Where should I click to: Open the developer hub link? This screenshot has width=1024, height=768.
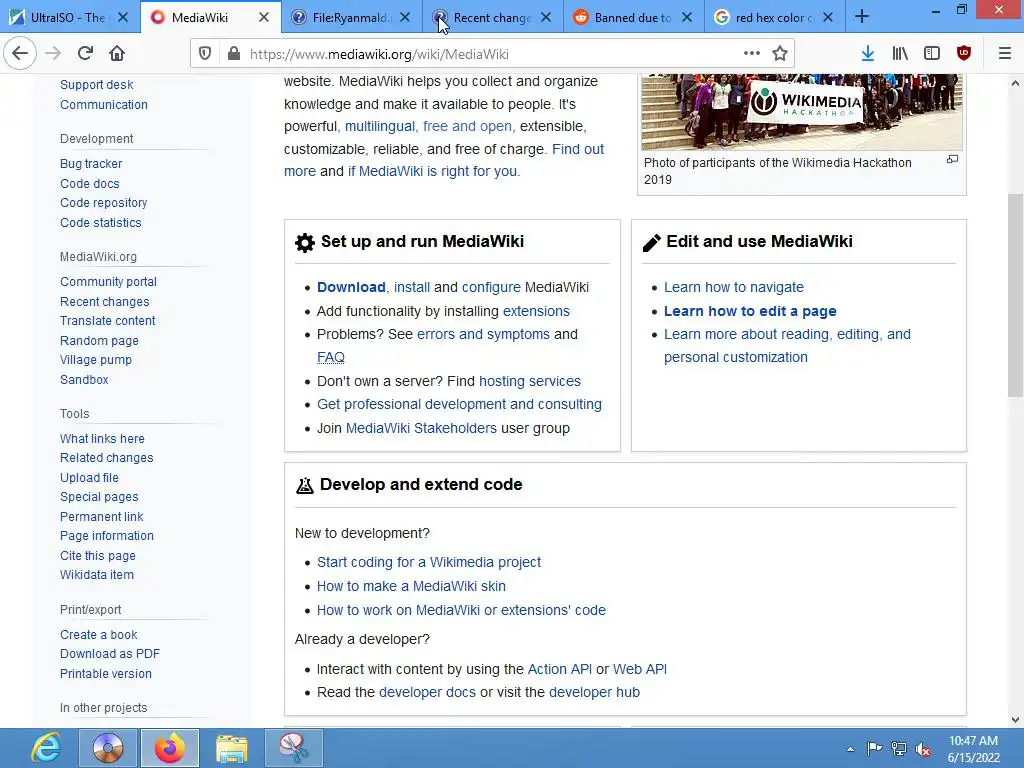tap(594, 692)
